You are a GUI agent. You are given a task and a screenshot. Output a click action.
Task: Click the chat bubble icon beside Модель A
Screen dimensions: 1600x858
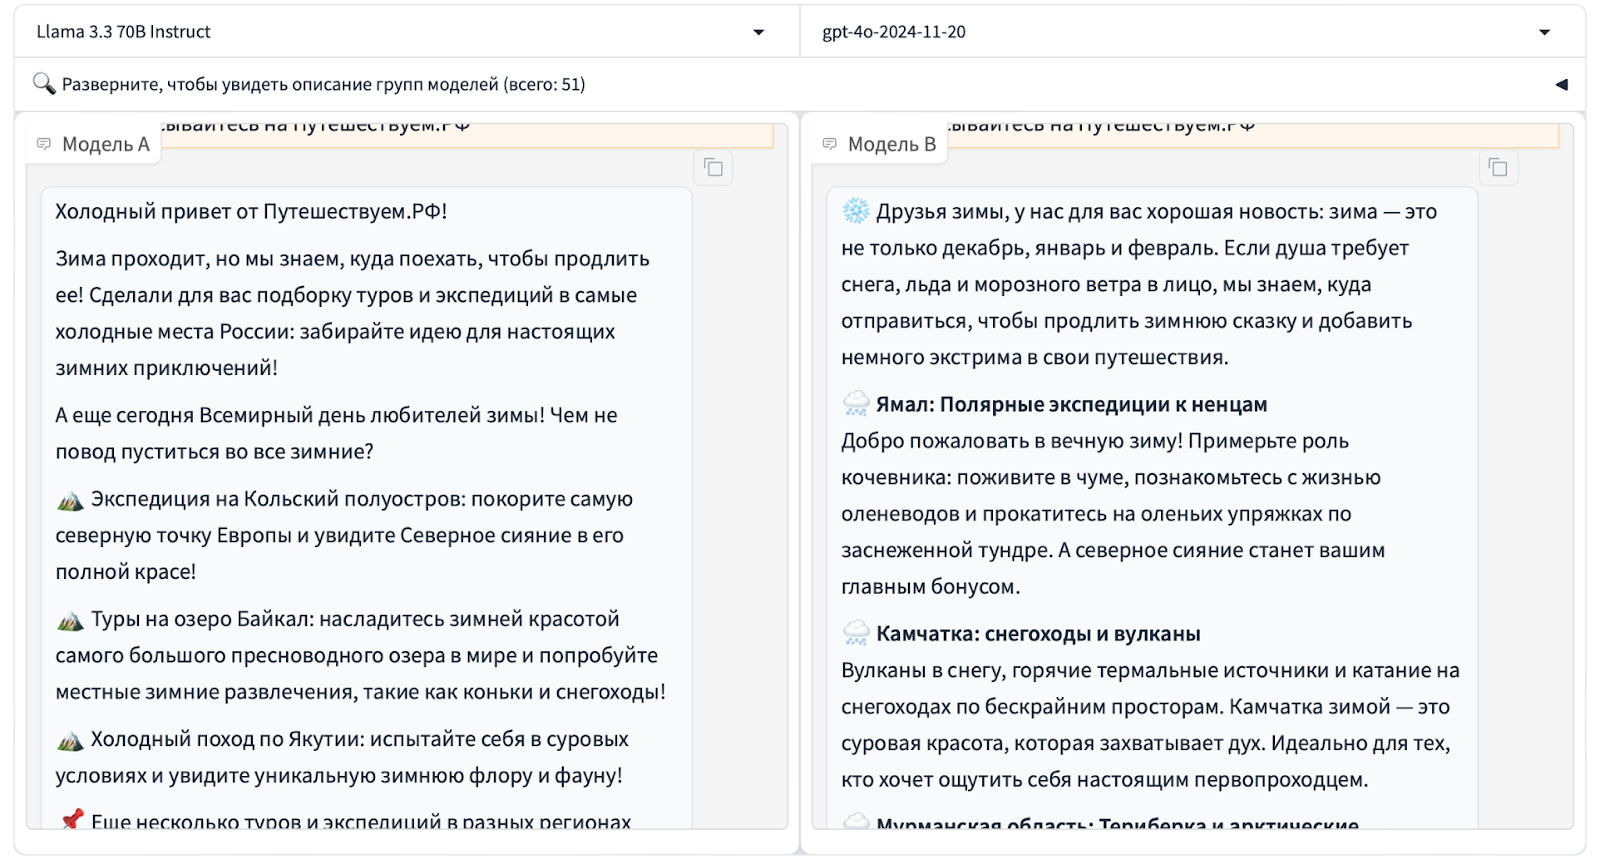(x=44, y=144)
